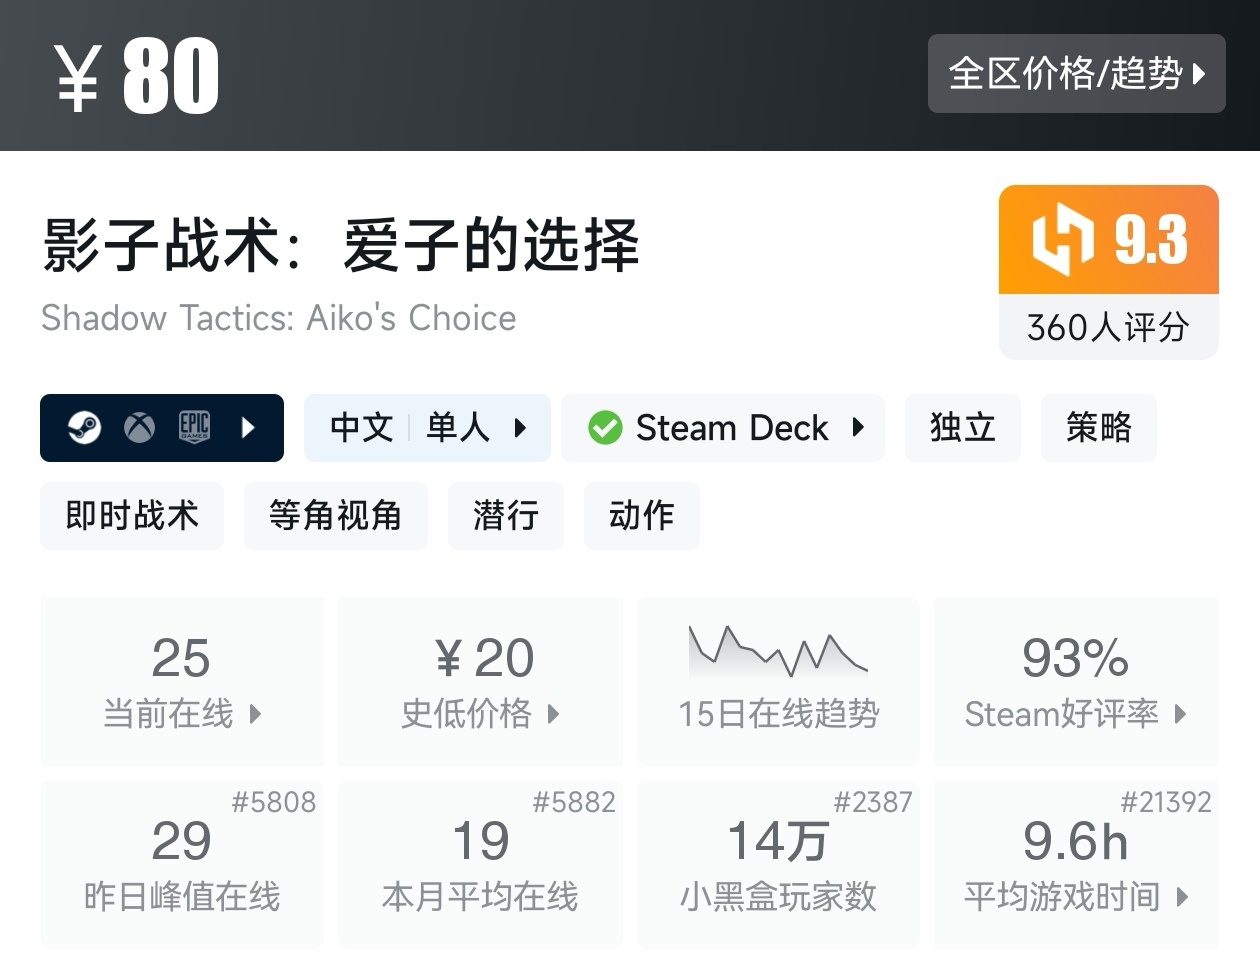Open the 史低价格 lowest price history
This screenshot has height=966, width=1260.
(x=480, y=682)
